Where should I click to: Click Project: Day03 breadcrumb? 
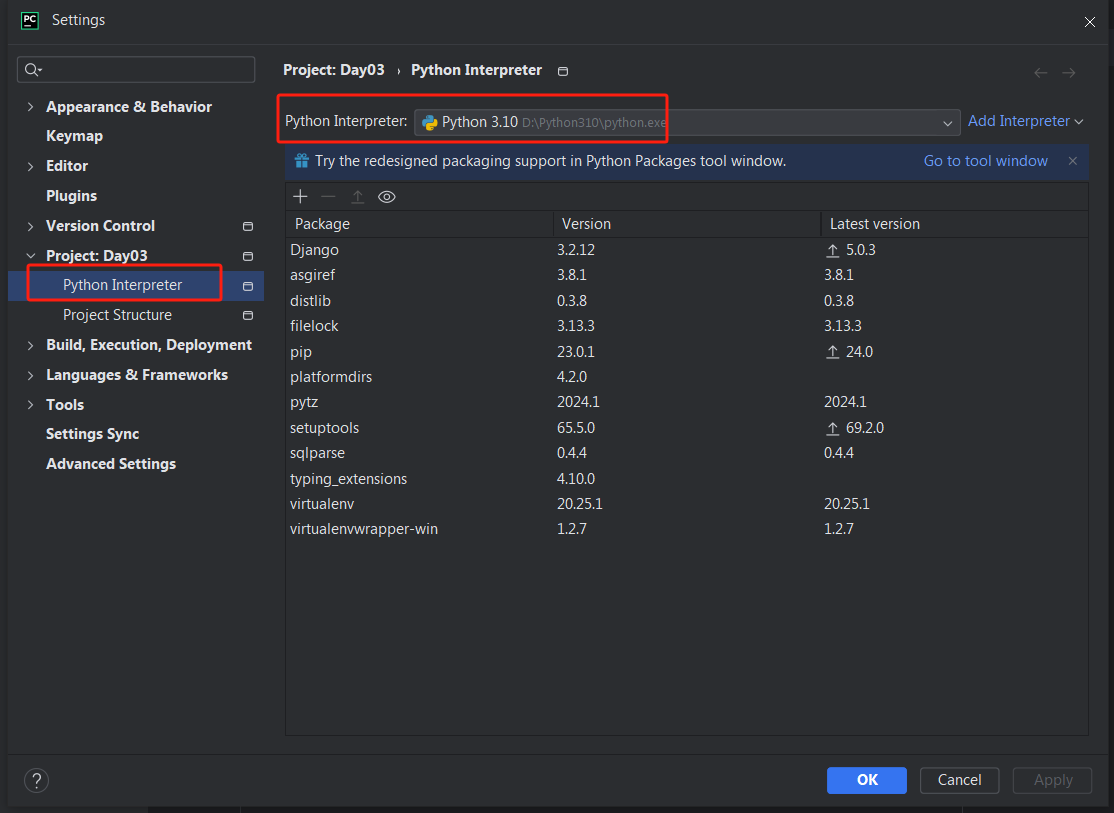(334, 70)
